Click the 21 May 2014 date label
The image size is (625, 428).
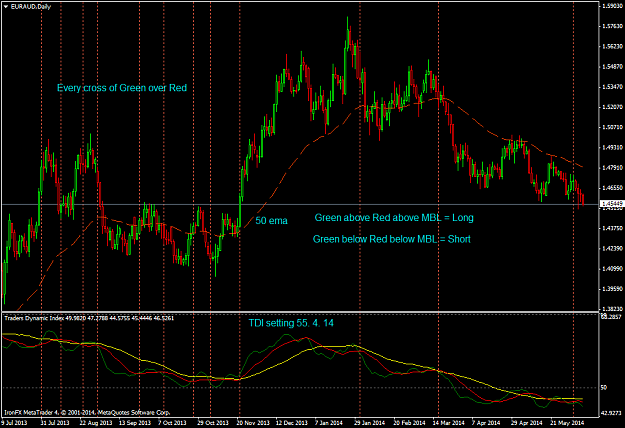coord(566,422)
